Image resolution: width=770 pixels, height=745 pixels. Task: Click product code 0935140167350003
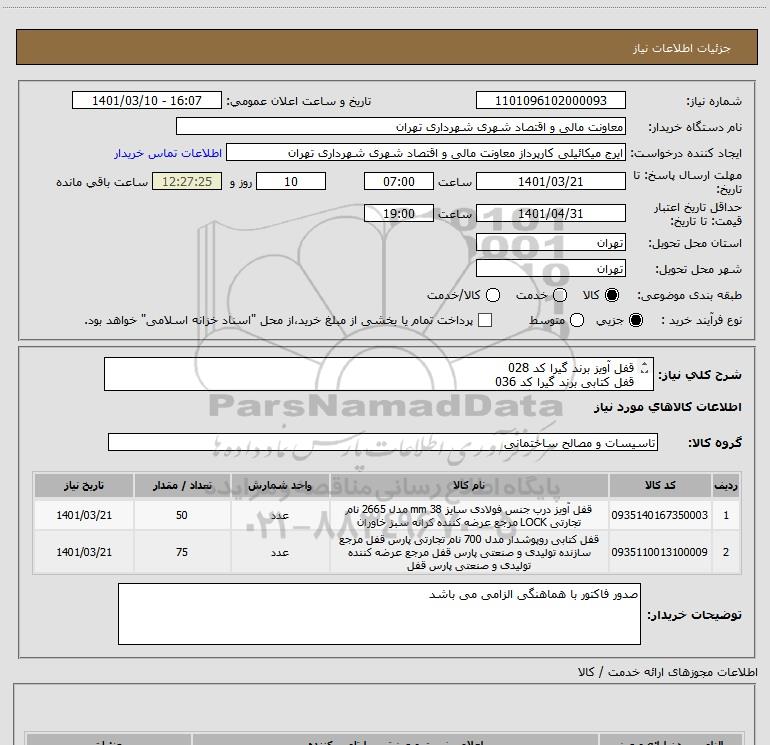click(660, 515)
